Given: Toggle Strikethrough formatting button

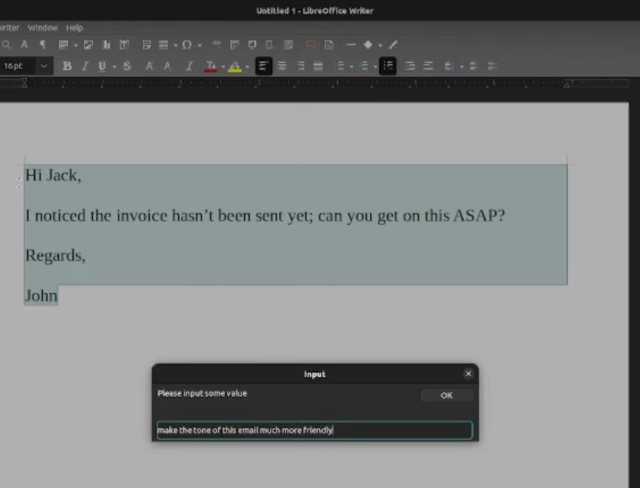Looking at the screenshot, I should point(126,66).
